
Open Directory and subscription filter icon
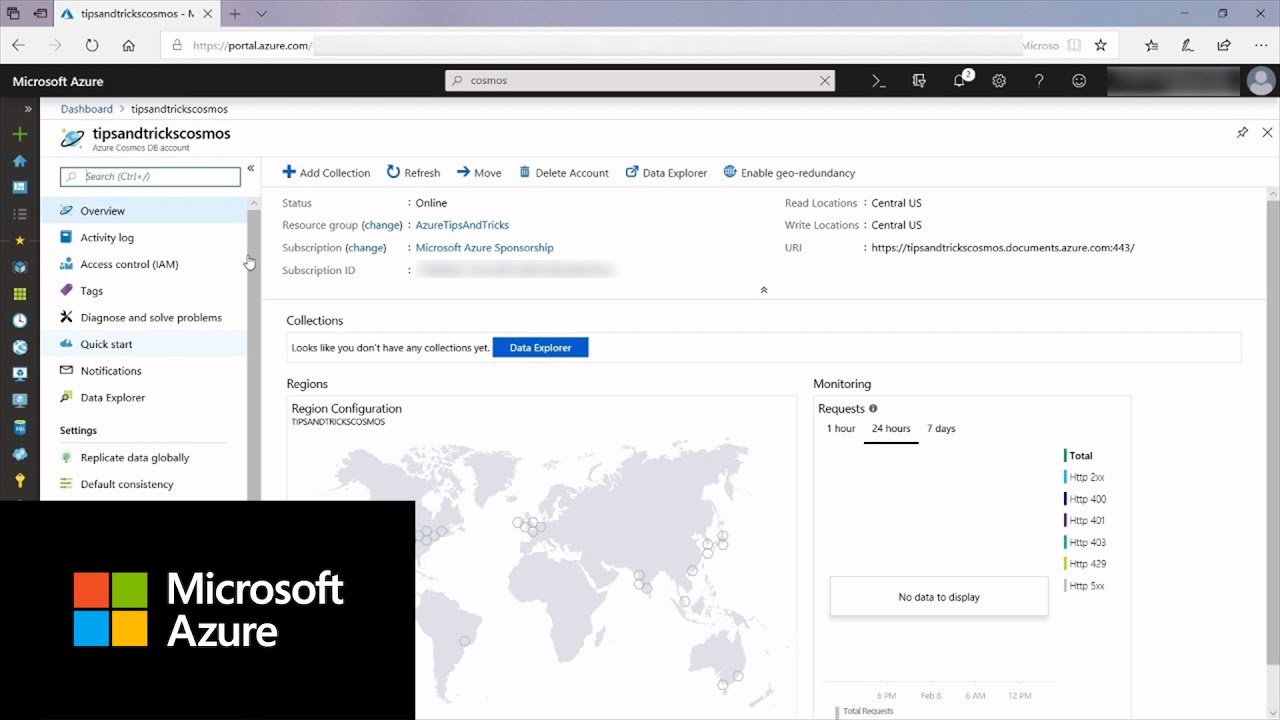coord(919,81)
